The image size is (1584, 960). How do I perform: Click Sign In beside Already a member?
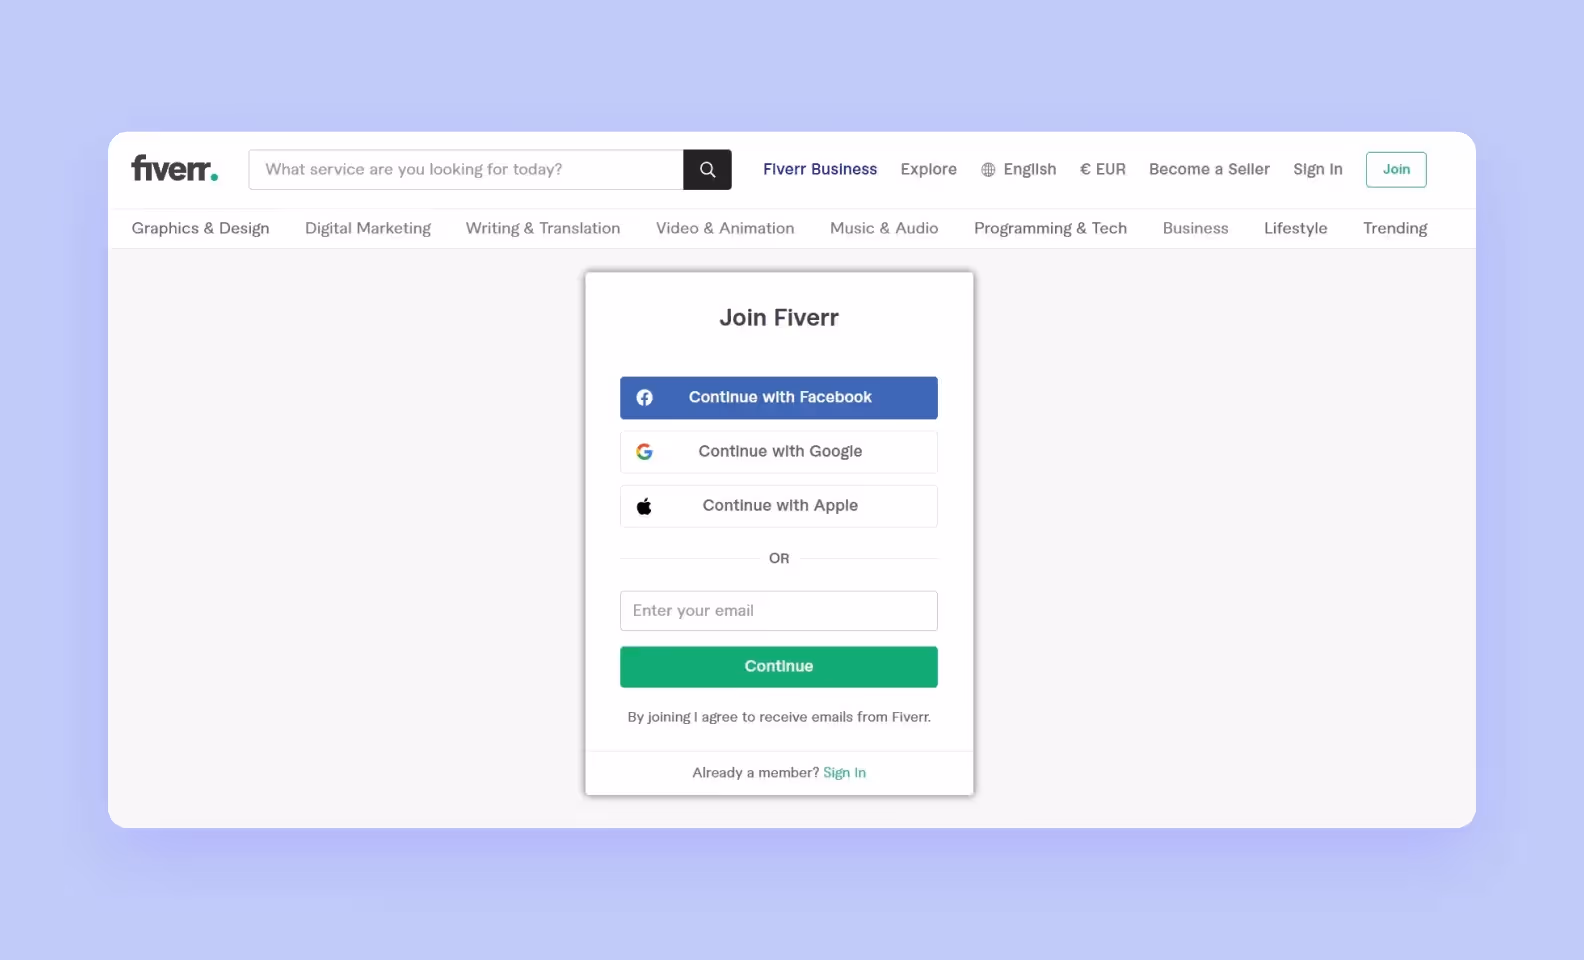point(844,773)
